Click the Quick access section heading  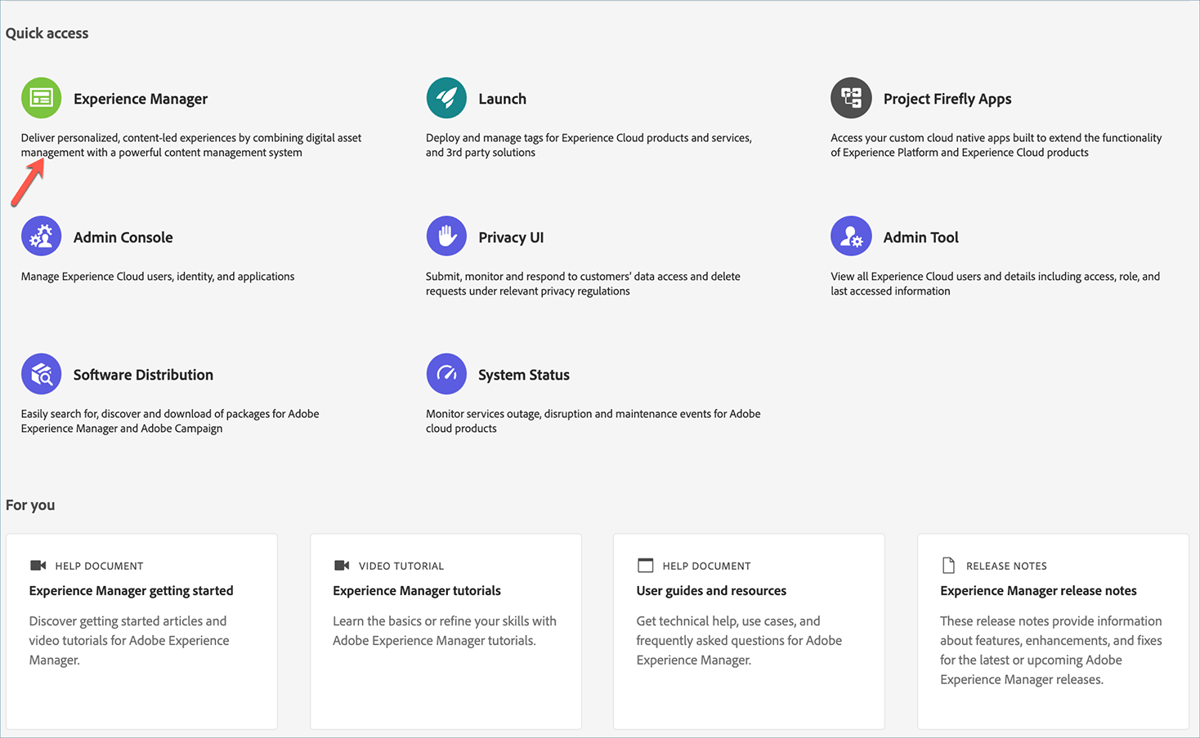[47, 32]
